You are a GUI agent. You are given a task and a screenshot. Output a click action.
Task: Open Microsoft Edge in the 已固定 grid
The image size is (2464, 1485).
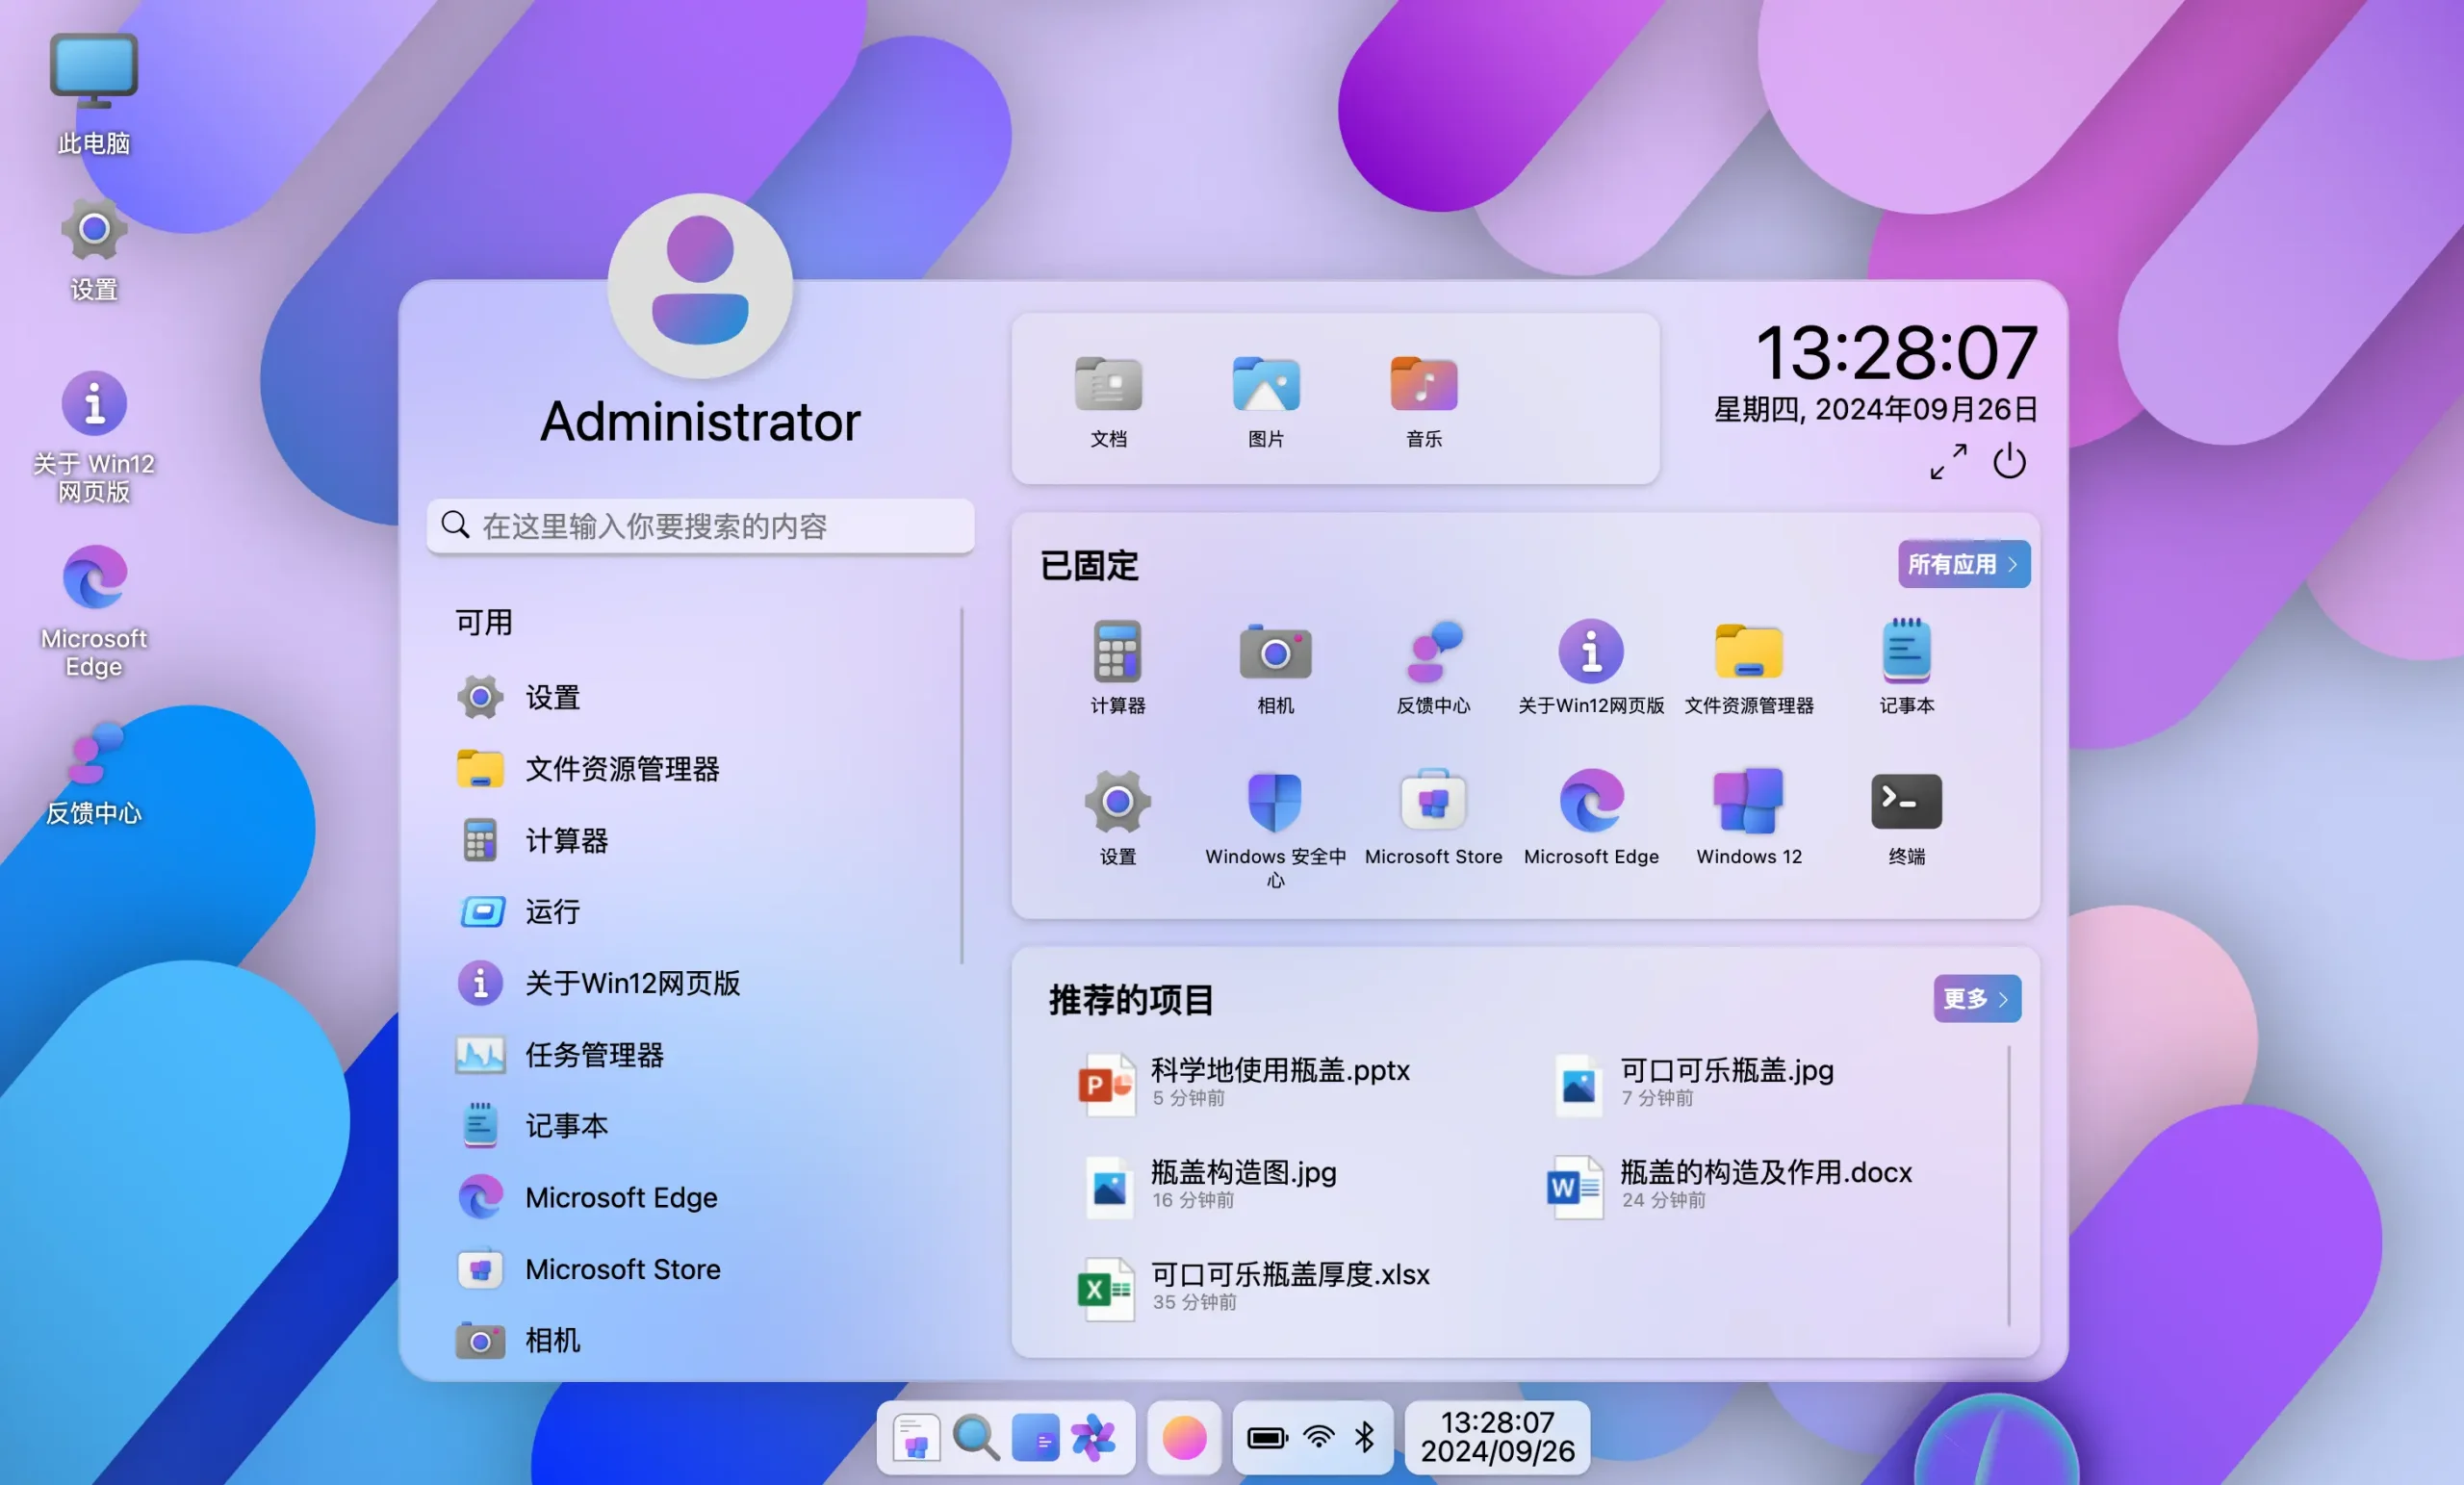(1591, 817)
